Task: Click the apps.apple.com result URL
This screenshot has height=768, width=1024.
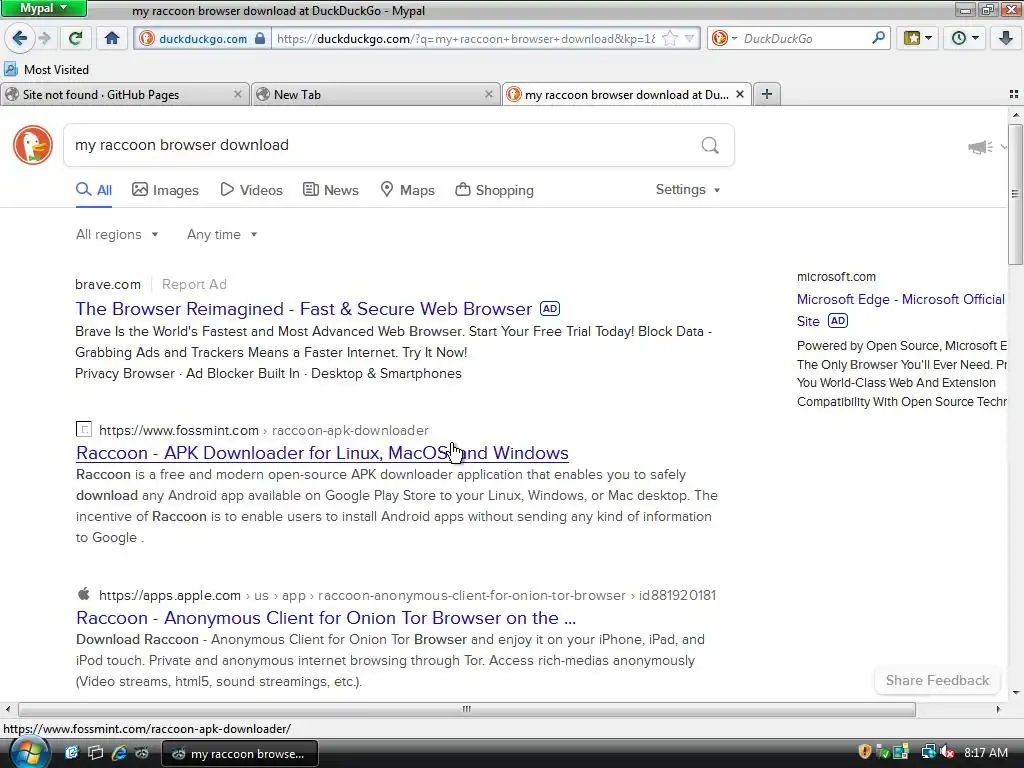Action: click(x=408, y=596)
